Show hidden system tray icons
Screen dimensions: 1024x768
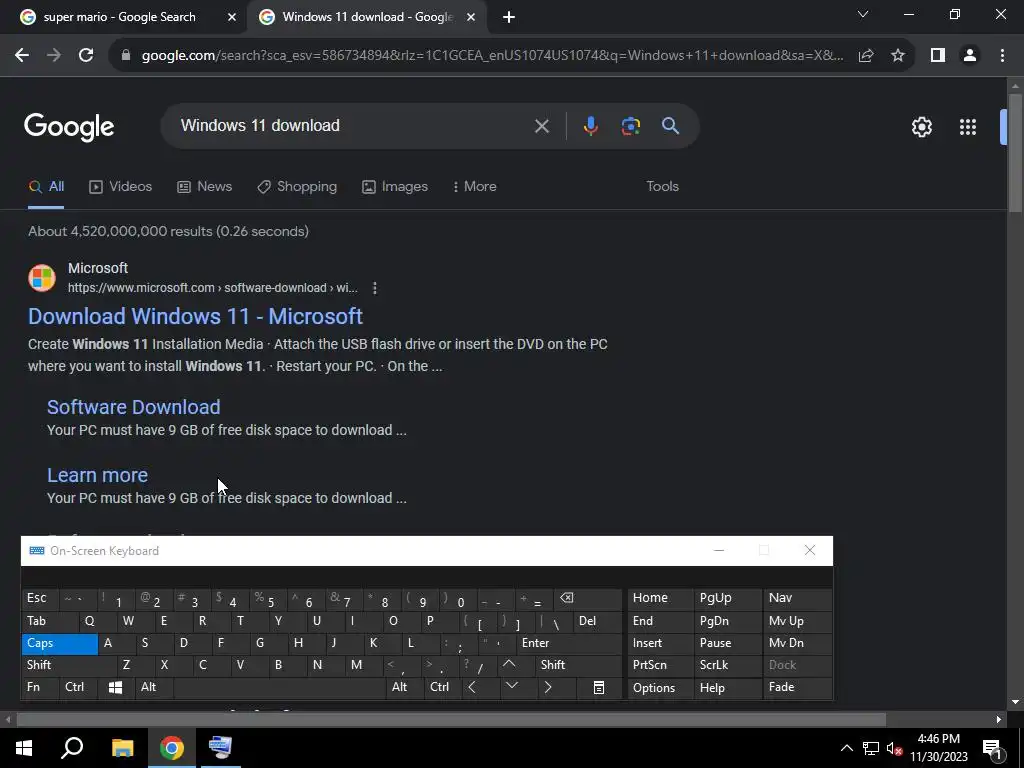pyautogui.click(x=846, y=748)
